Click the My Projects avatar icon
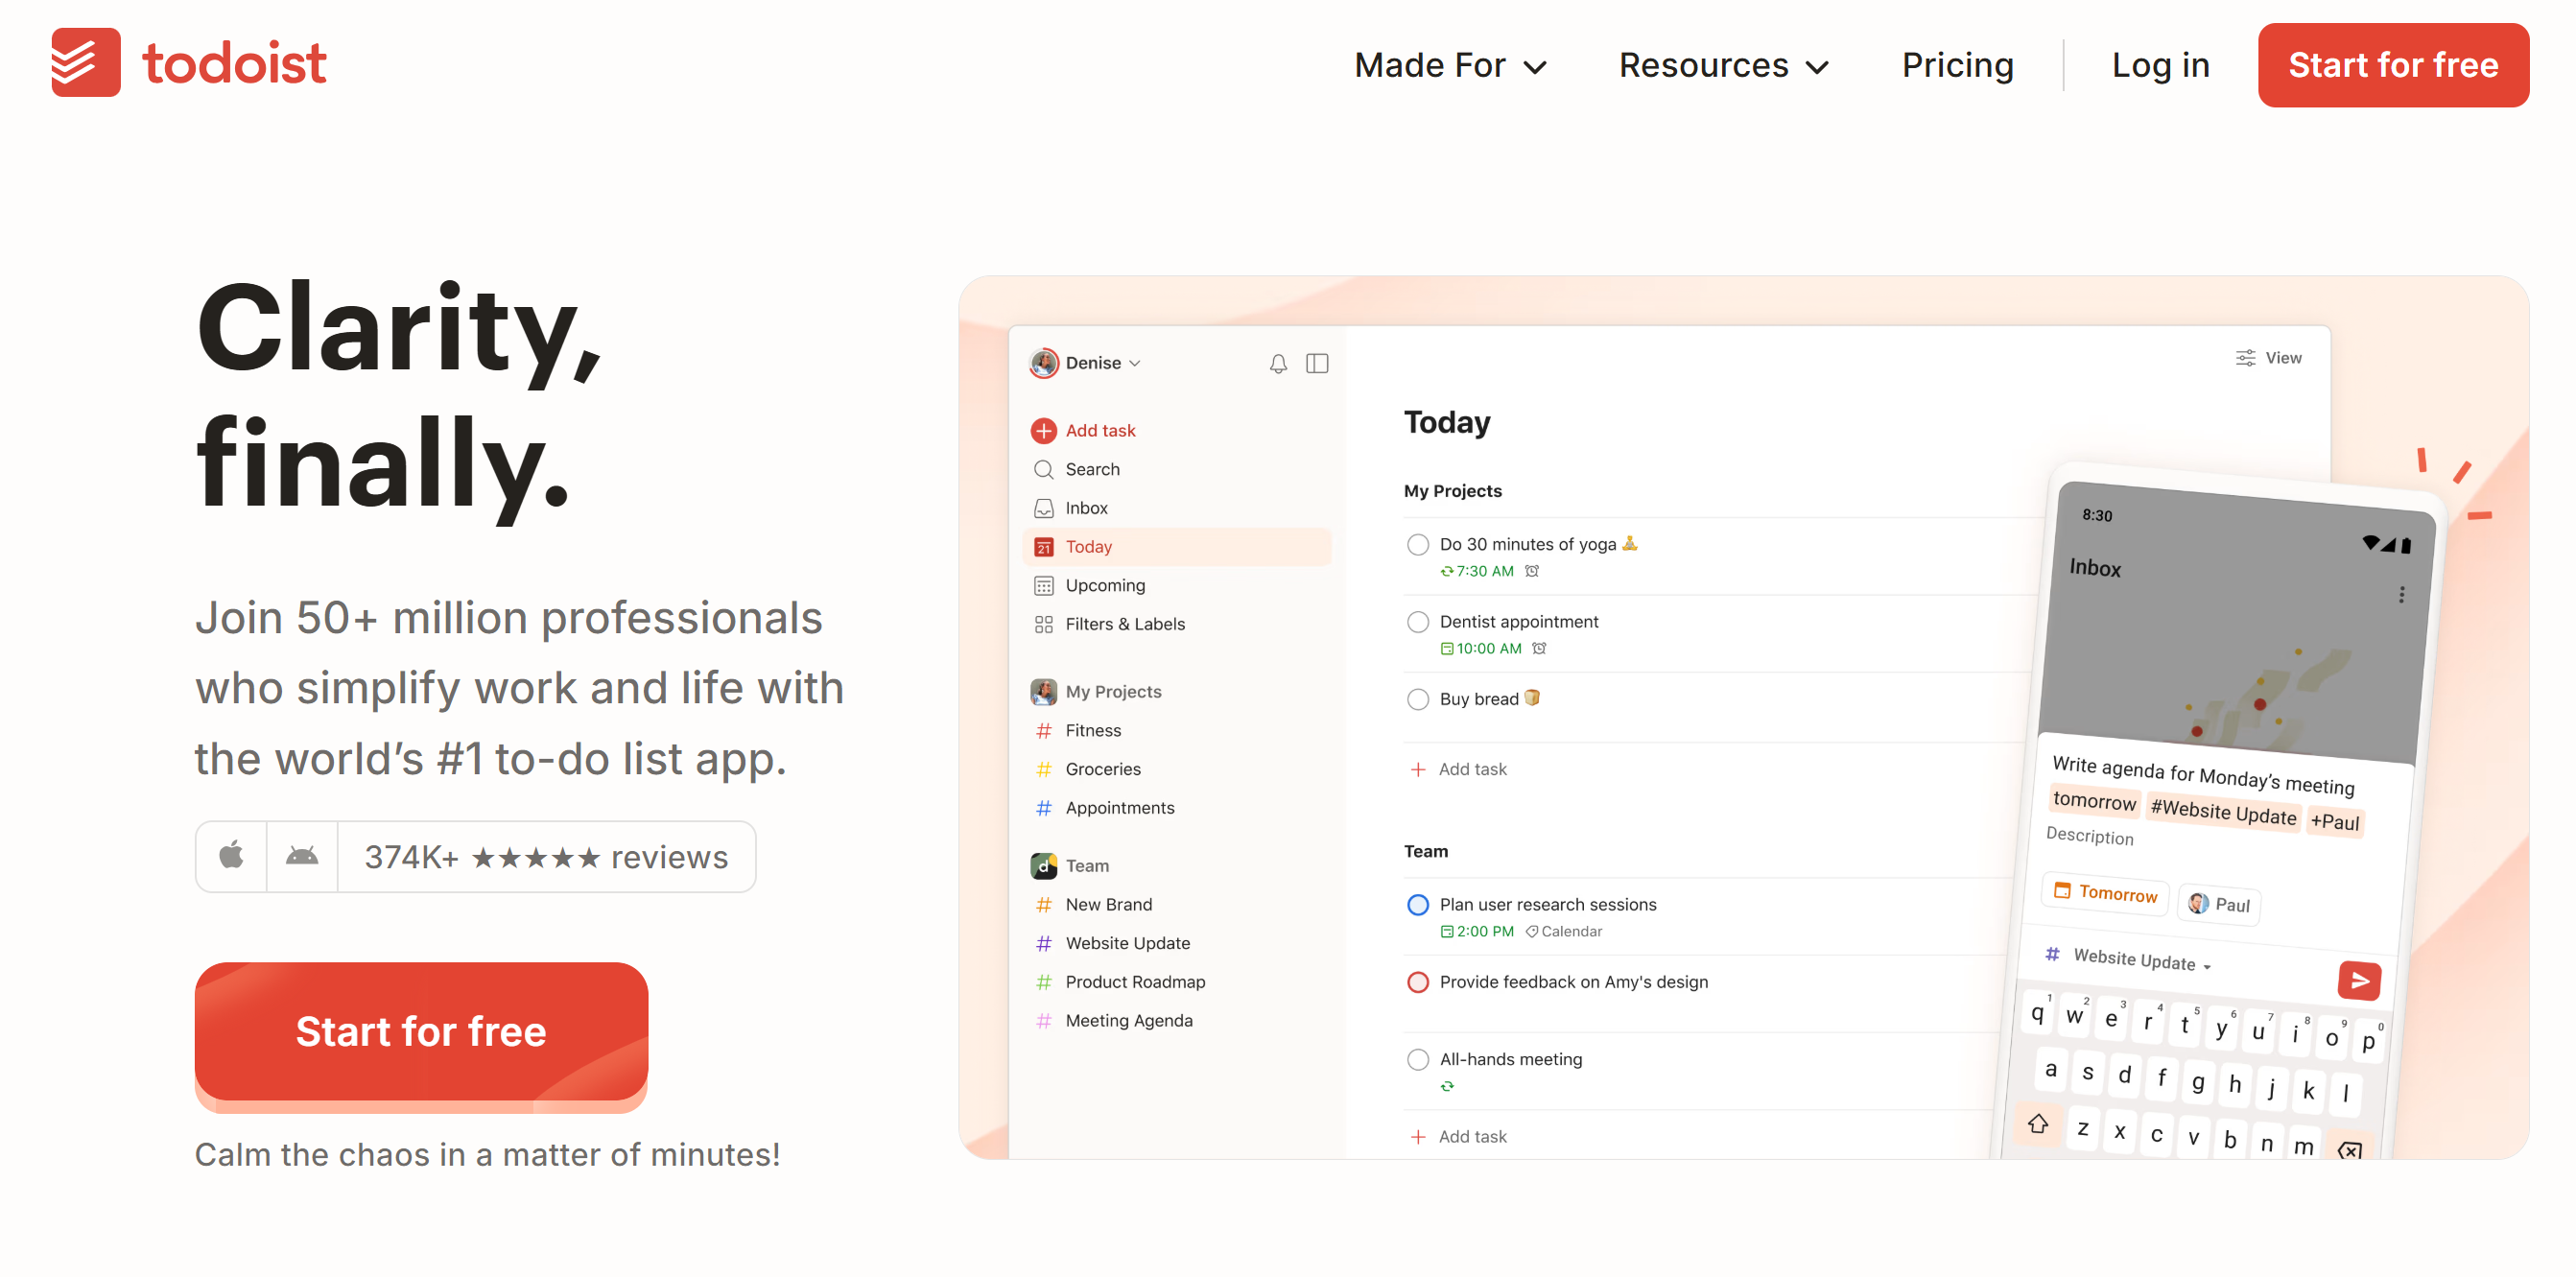The width and height of the screenshot is (2576, 1277). coord(1043,692)
